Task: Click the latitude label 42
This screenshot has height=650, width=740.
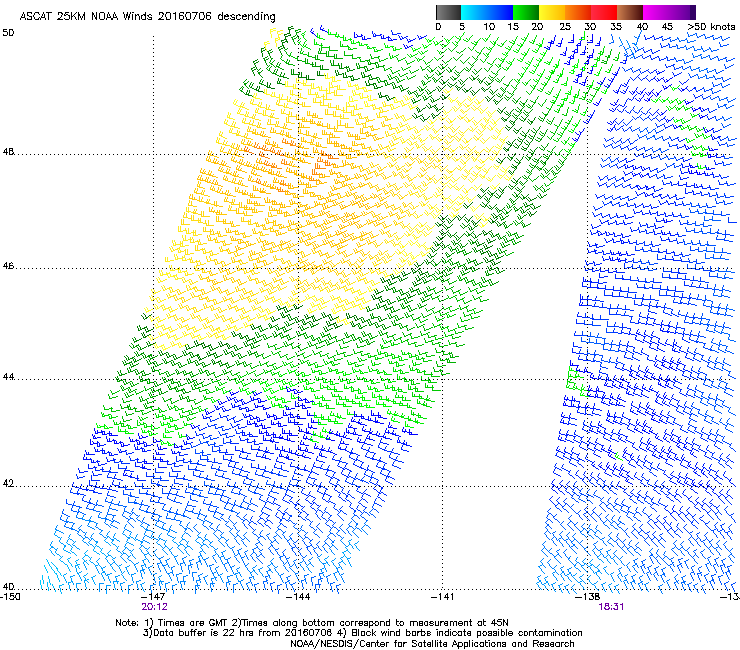Action: pyautogui.click(x=8, y=484)
